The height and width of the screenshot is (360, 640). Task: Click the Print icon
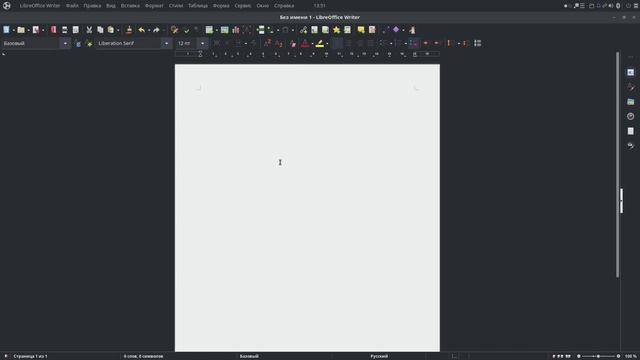coord(64,30)
